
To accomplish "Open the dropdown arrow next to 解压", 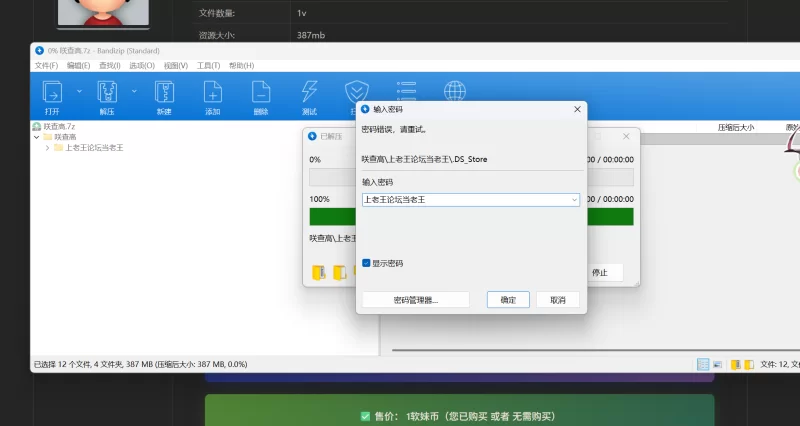I will [x=134, y=91].
